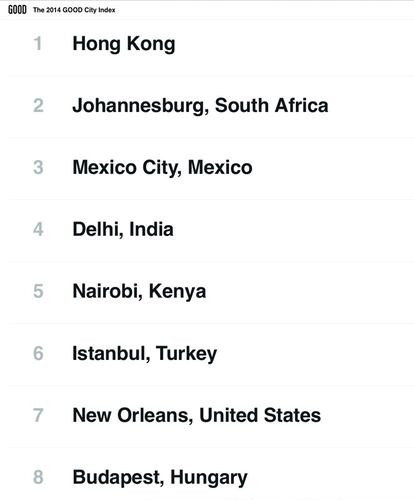Open the Budapest, Hungary entry
This screenshot has height=500, width=414.
pos(160,477)
